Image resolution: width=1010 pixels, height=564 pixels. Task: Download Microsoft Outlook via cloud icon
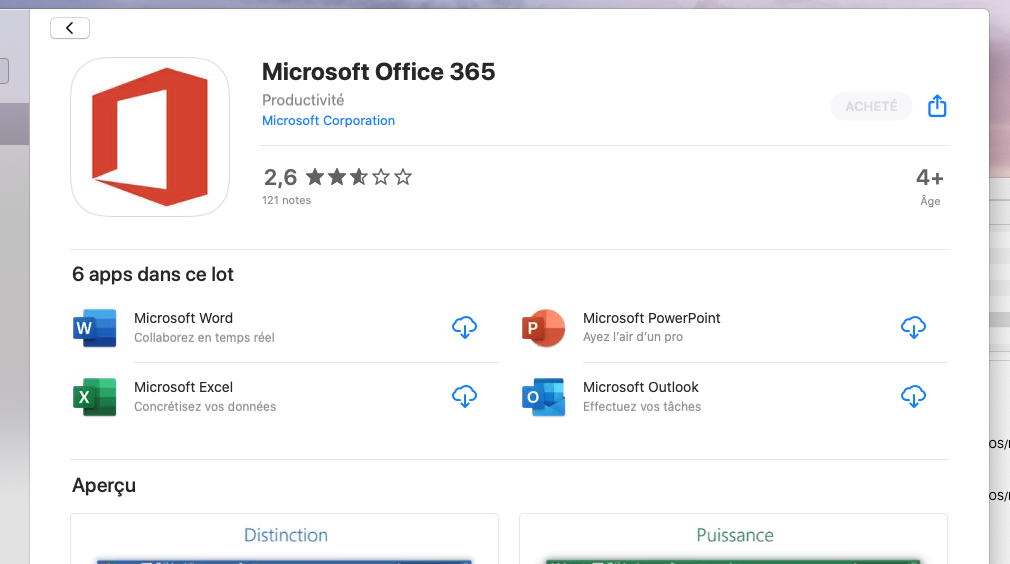pos(913,396)
